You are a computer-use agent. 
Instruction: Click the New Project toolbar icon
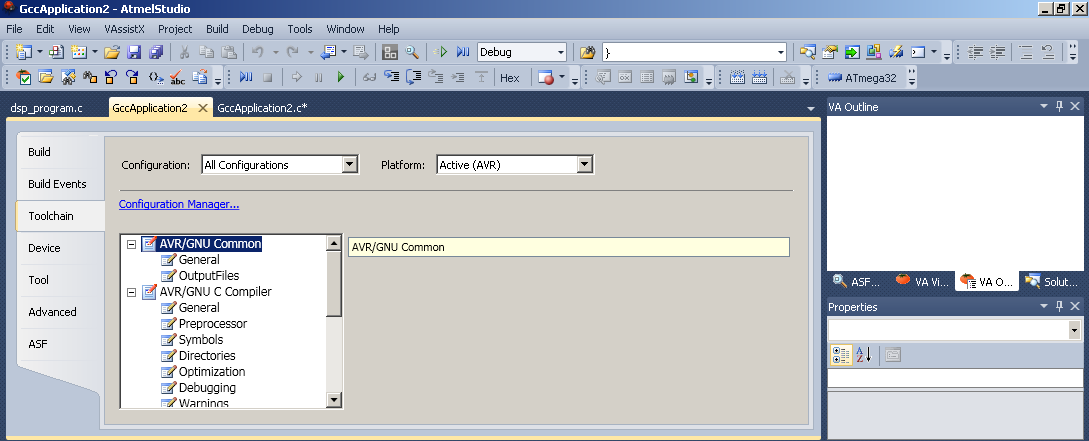(x=24, y=52)
